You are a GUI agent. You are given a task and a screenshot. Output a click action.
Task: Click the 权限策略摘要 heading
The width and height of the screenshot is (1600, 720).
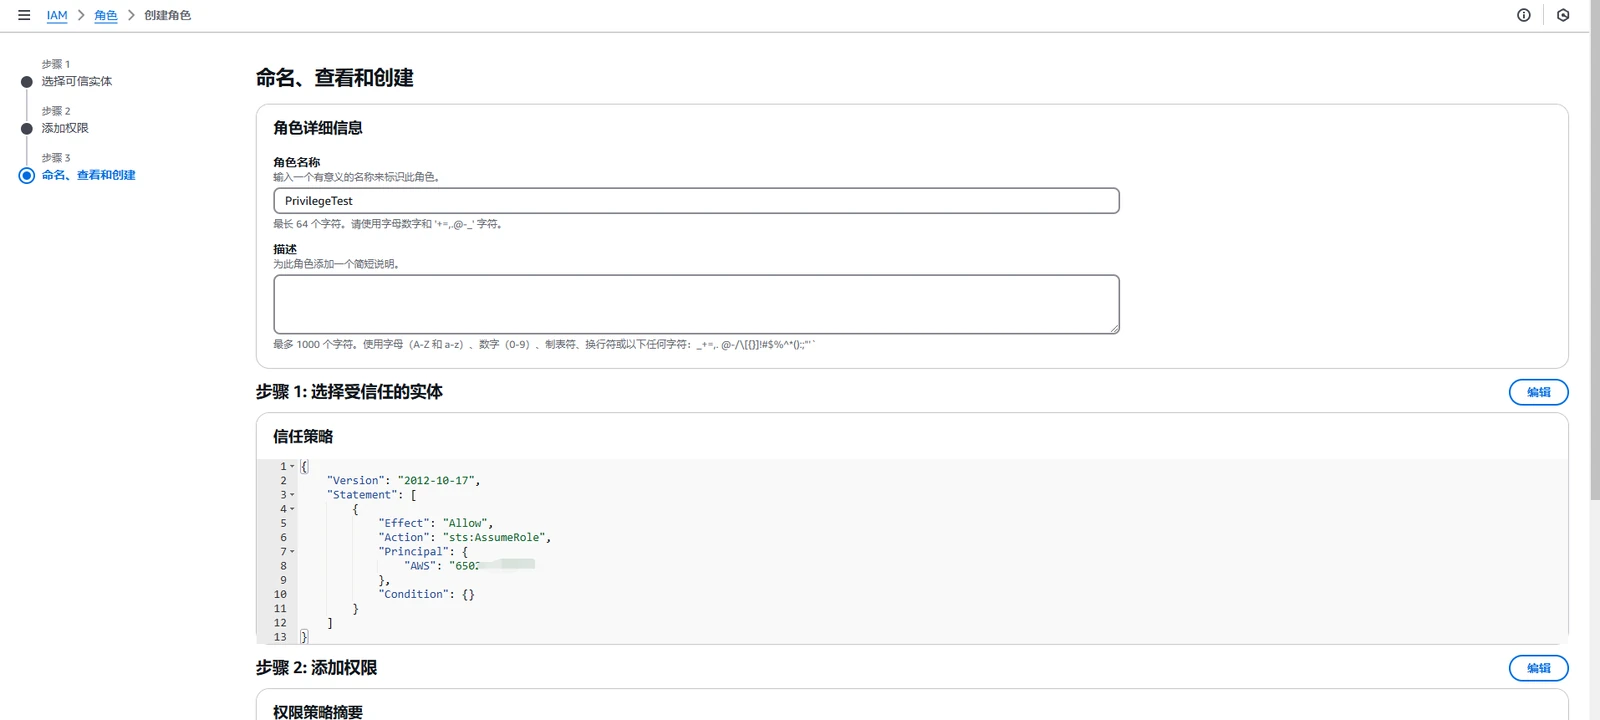coord(318,711)
